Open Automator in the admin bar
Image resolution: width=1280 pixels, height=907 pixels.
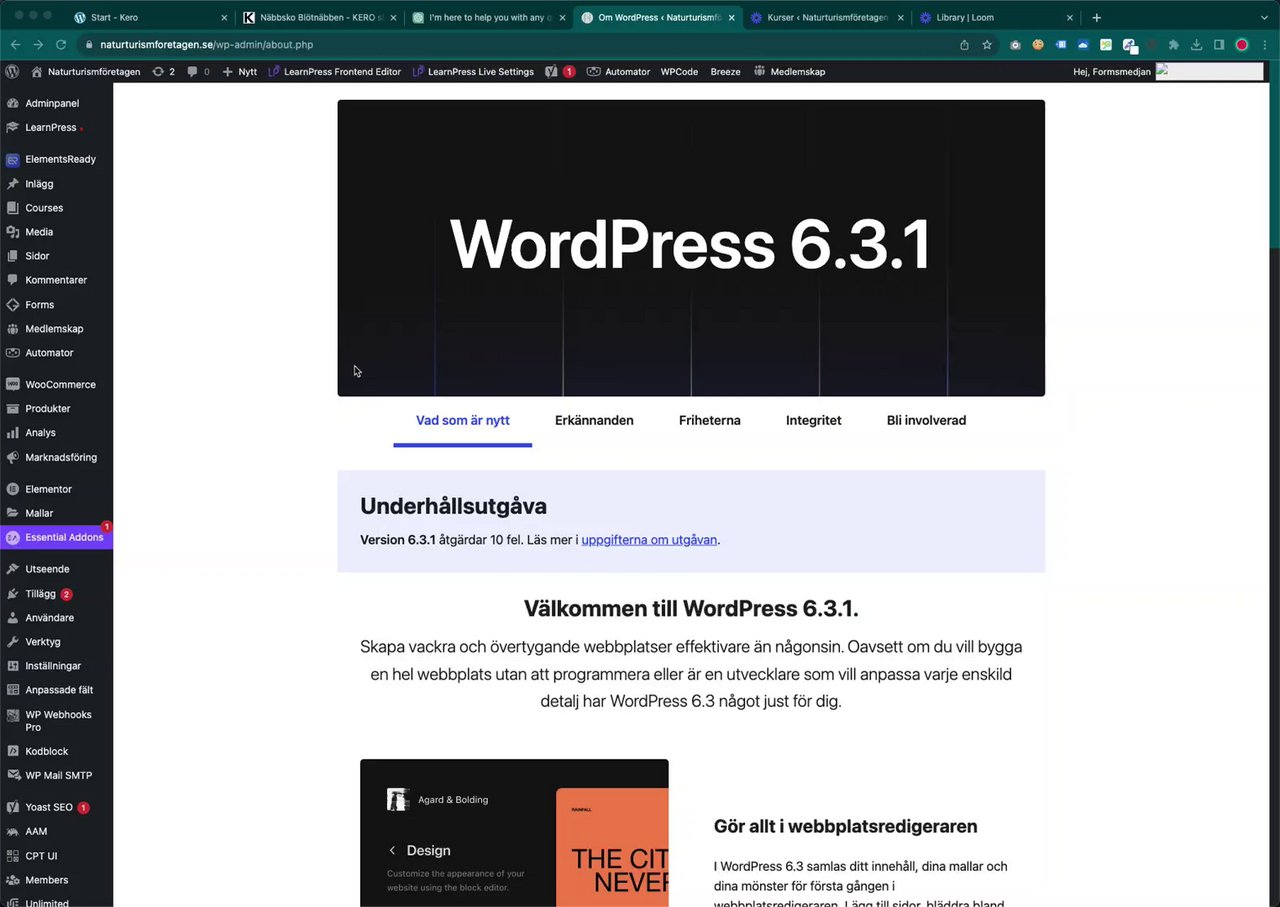[x=618, y=72]
